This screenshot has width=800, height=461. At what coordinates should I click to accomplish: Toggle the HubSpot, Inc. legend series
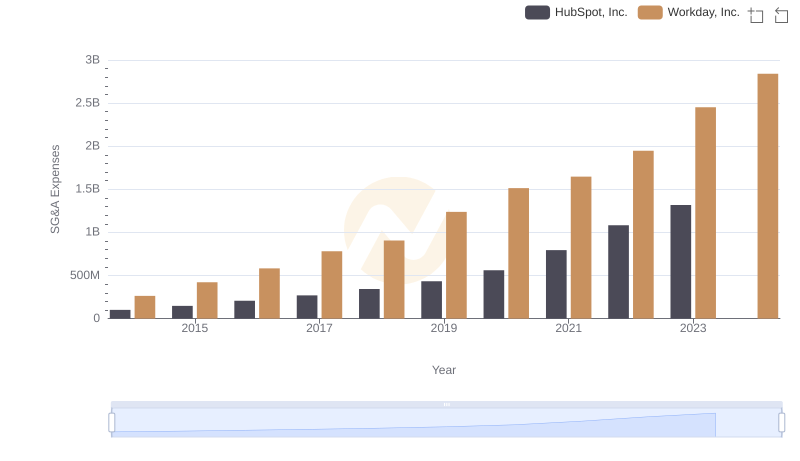[x=576, y=12]
